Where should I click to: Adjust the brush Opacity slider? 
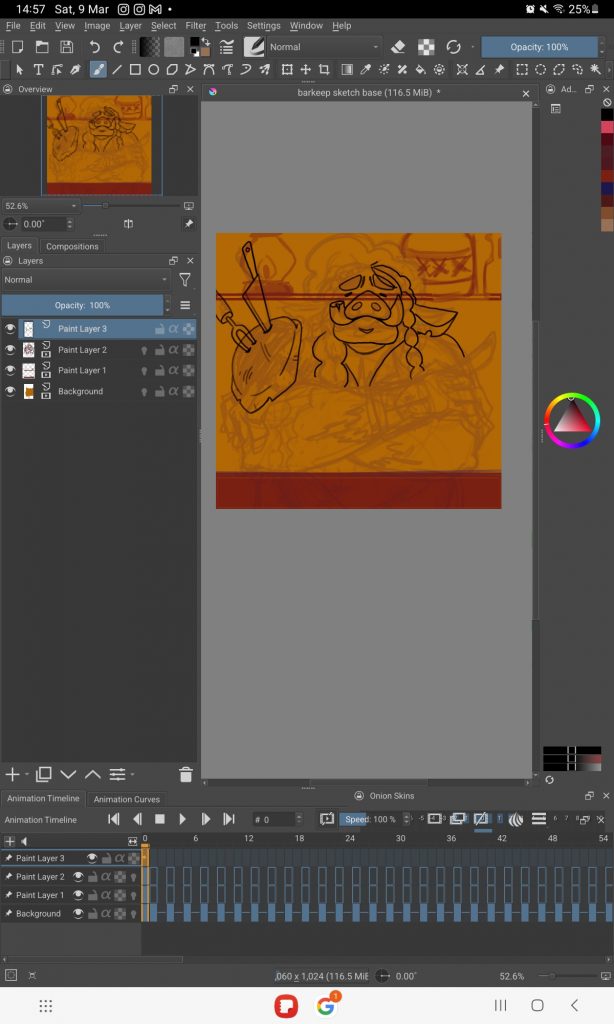(540, 47)
